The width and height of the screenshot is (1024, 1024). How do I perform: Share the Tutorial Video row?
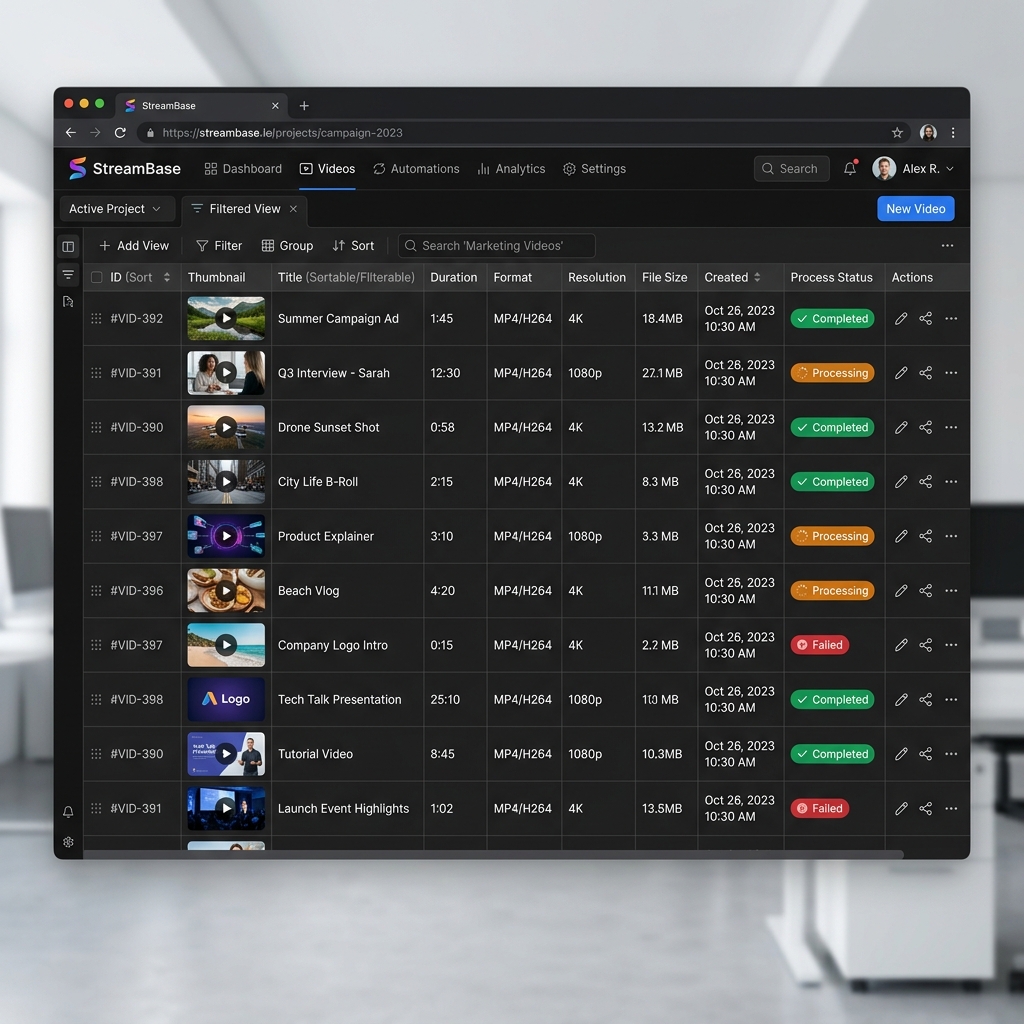(925, 754)
